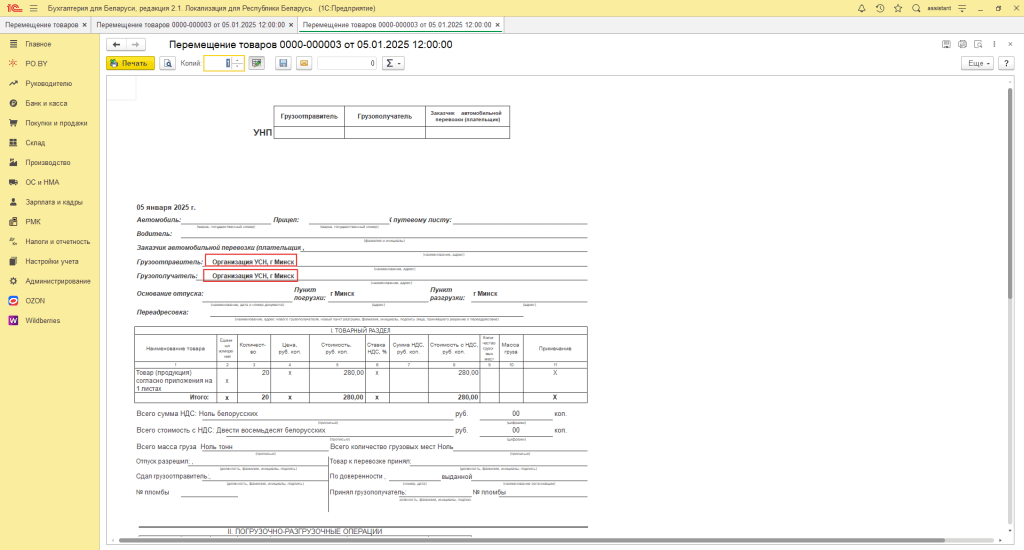Click Организация УСН next to Грузоотправитель
Screen dimensions: 1024x550
(x=252, y=261)
